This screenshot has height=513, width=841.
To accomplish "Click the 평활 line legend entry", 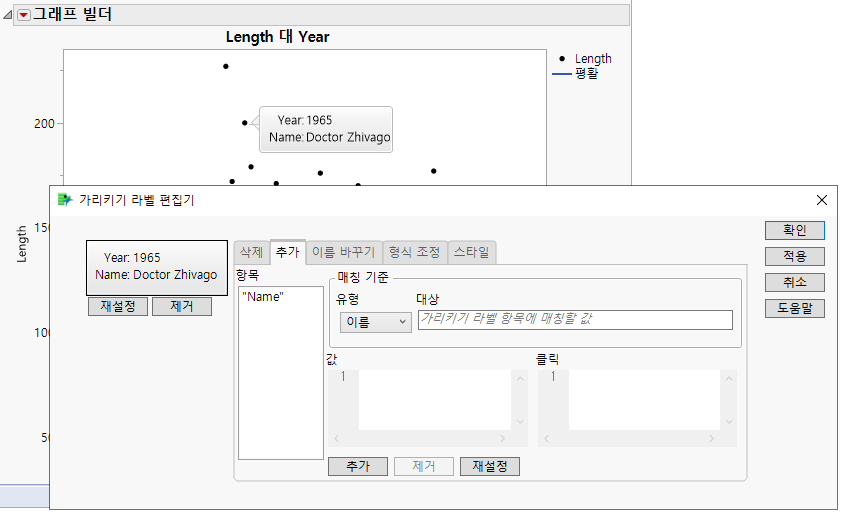I will click(x=576, y=74).
